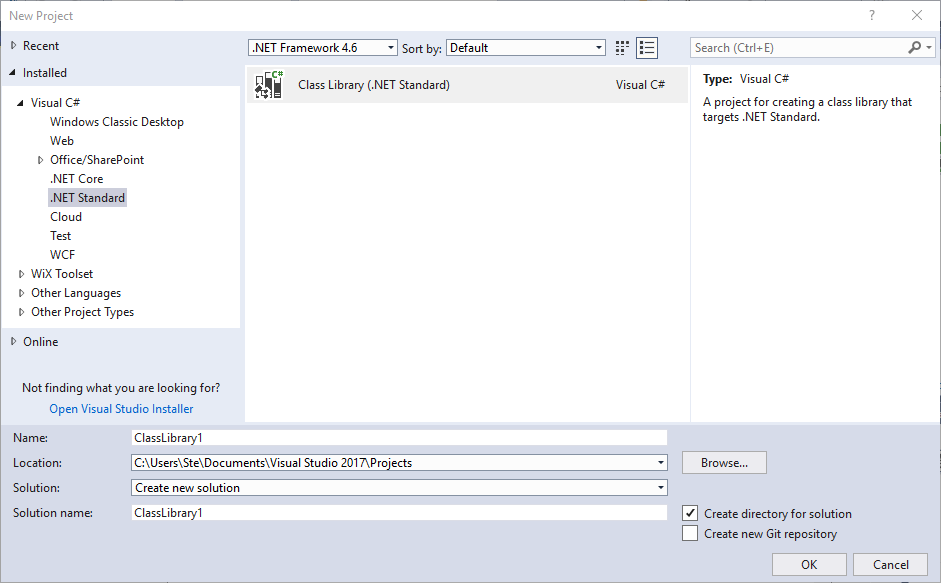Open the Sort by dropdown
The height and width of the screenshot is (583, 941).
pos(598,47)
